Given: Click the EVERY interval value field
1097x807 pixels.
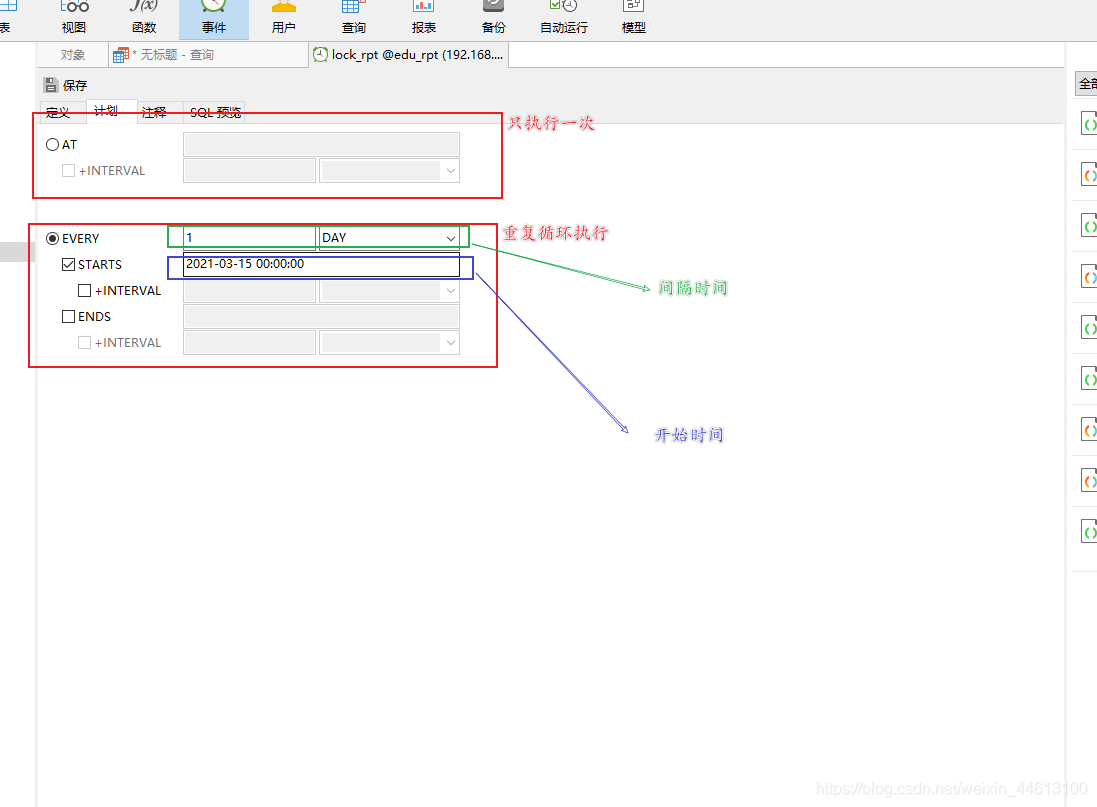Looking at the screenshot, I should coord(249,238).
